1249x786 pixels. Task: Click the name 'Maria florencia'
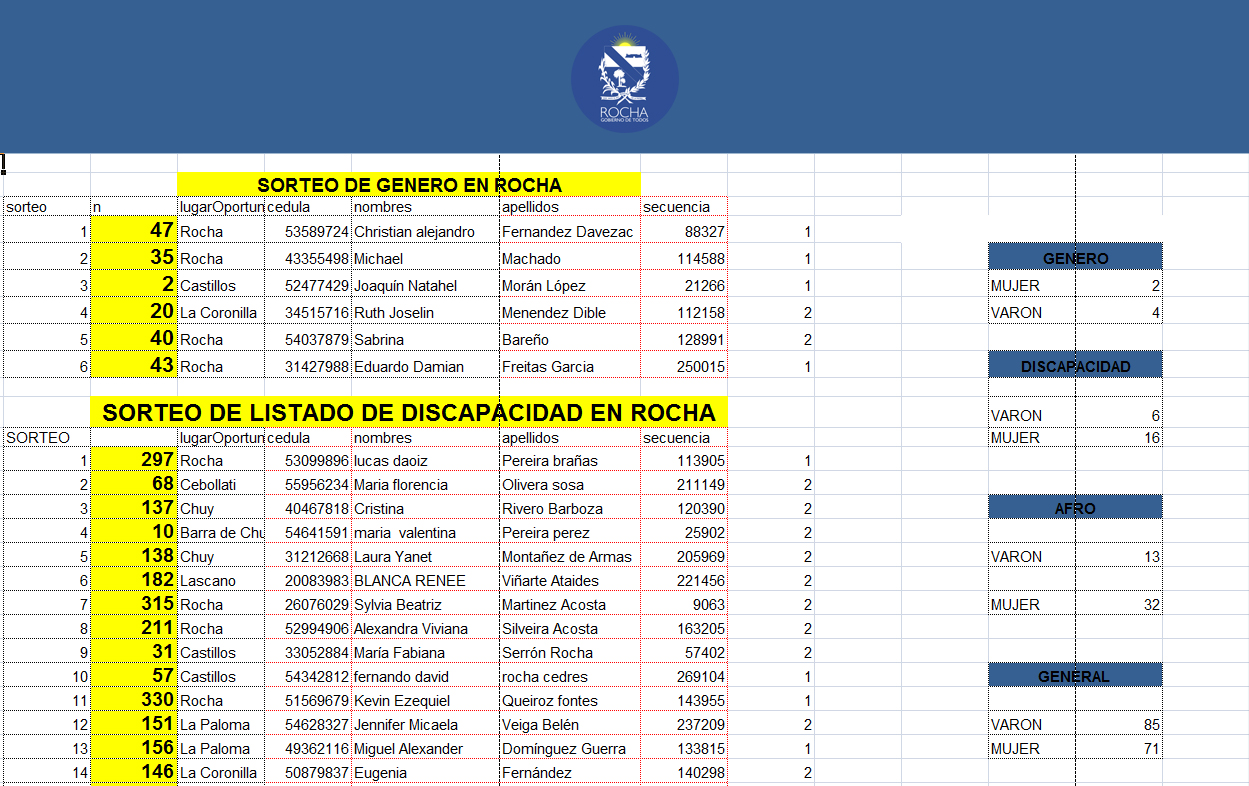coord(401,484)
